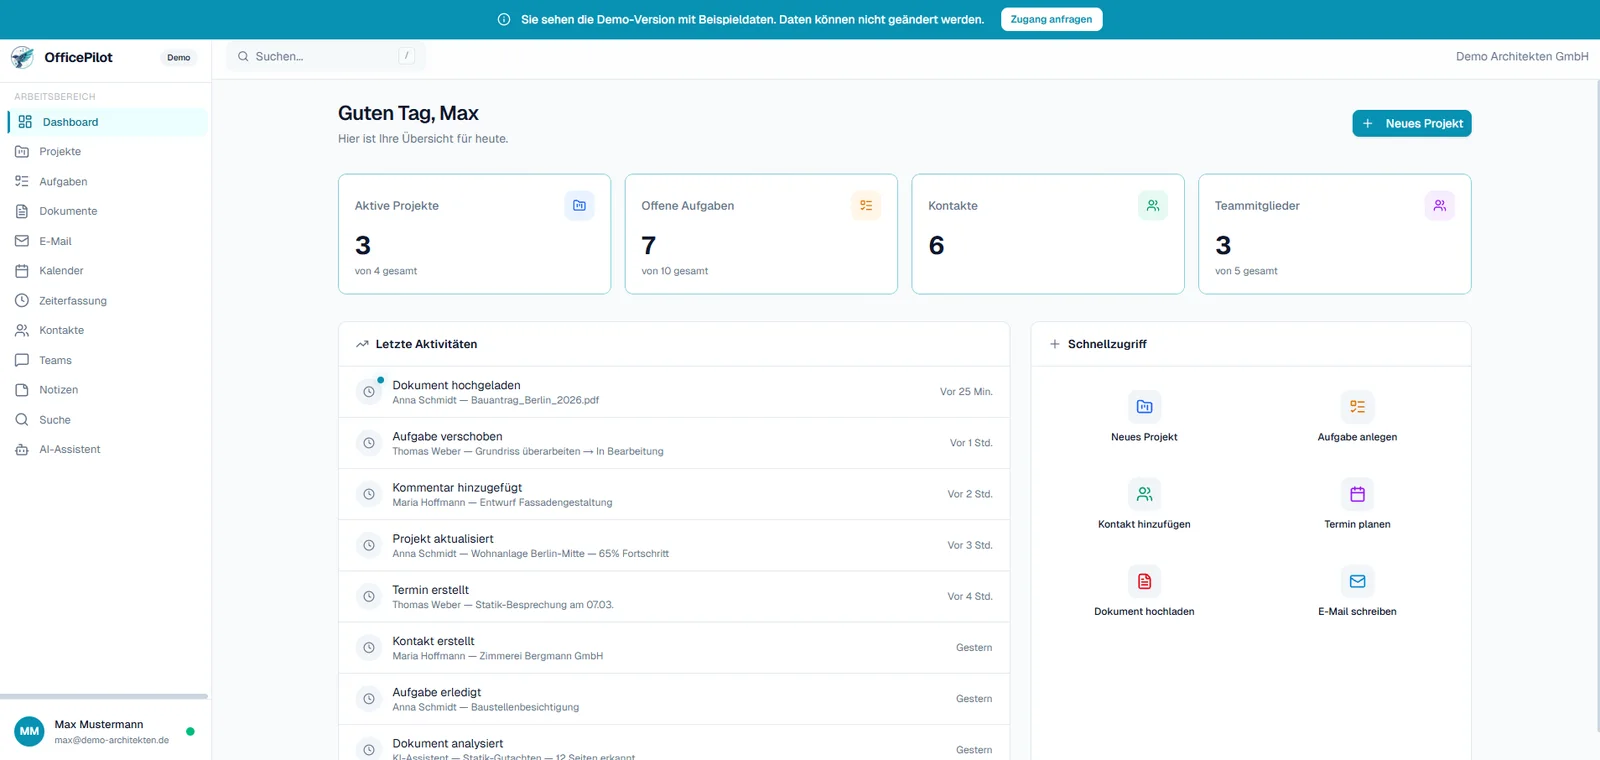
Task: Click the Teammitglieder card people icon
Action: (1439, 205)
